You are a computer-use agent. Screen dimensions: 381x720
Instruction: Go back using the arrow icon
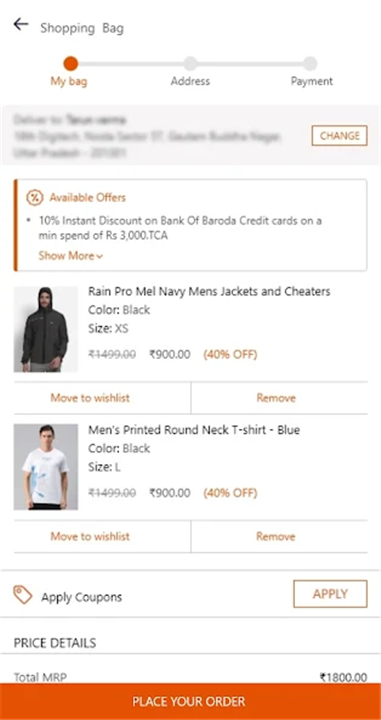coord(21,24)
